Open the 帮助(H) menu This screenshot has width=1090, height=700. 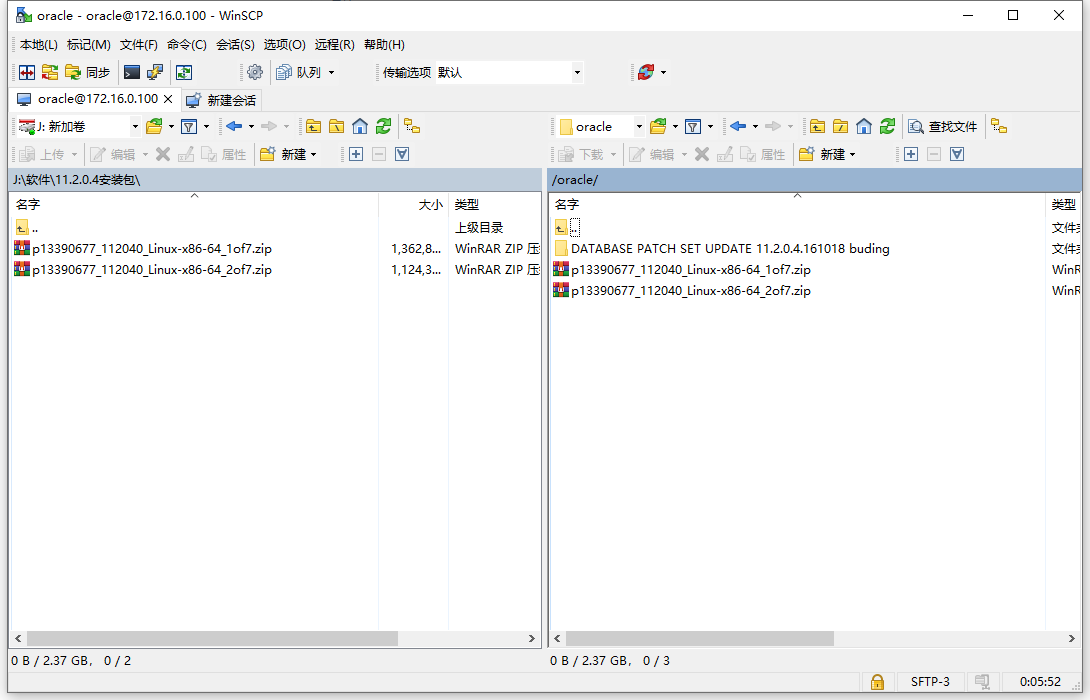[384, 44]
